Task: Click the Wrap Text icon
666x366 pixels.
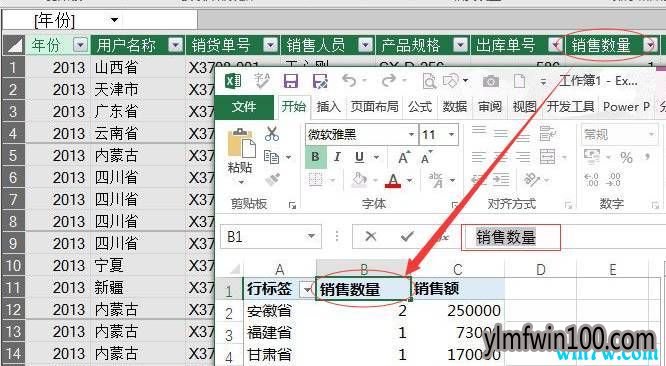Action: [547, 134]
